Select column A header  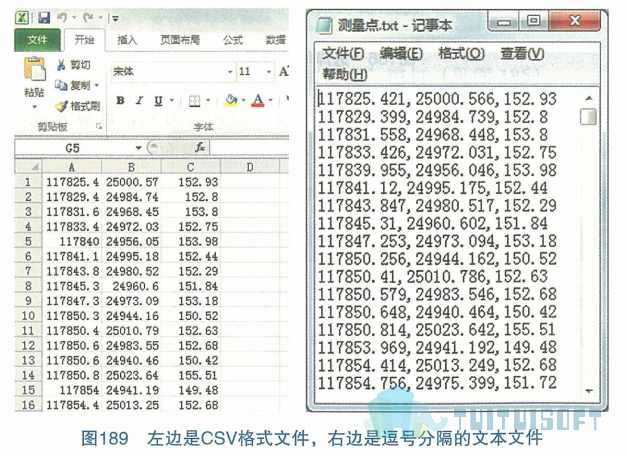click(x=72, y=167)
